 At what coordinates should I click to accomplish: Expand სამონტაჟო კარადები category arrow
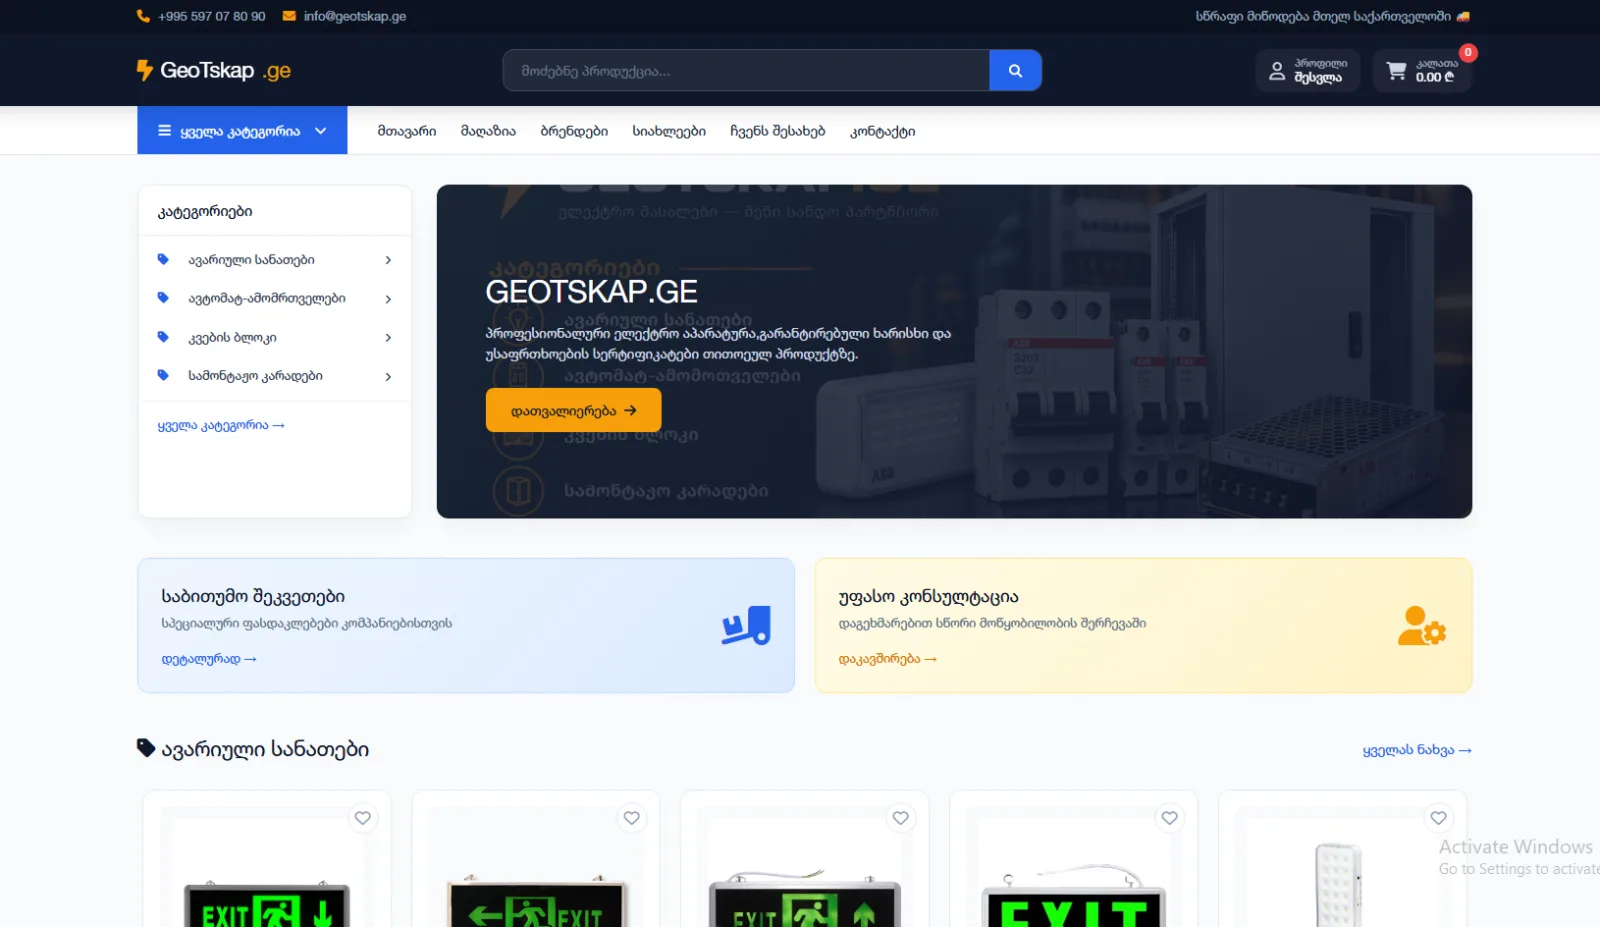point(388,377)
